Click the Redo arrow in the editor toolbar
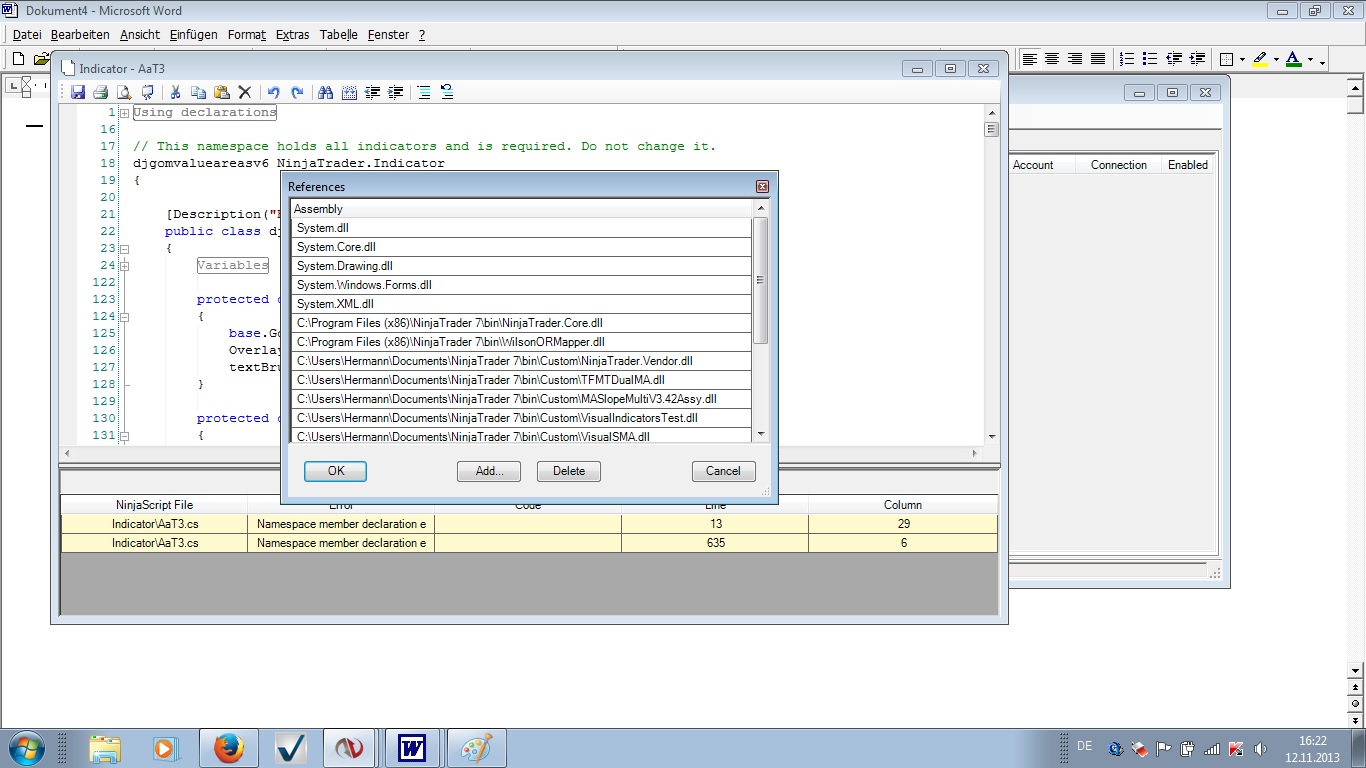 [x=297, y=92]
